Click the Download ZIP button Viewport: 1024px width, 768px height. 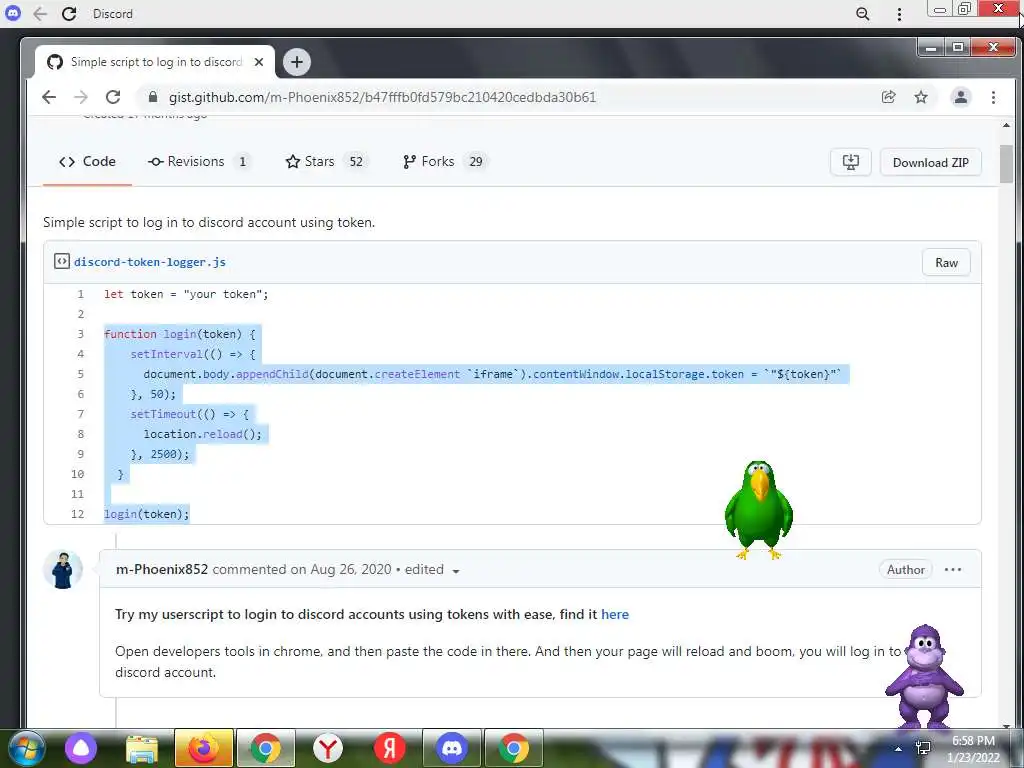931,163
